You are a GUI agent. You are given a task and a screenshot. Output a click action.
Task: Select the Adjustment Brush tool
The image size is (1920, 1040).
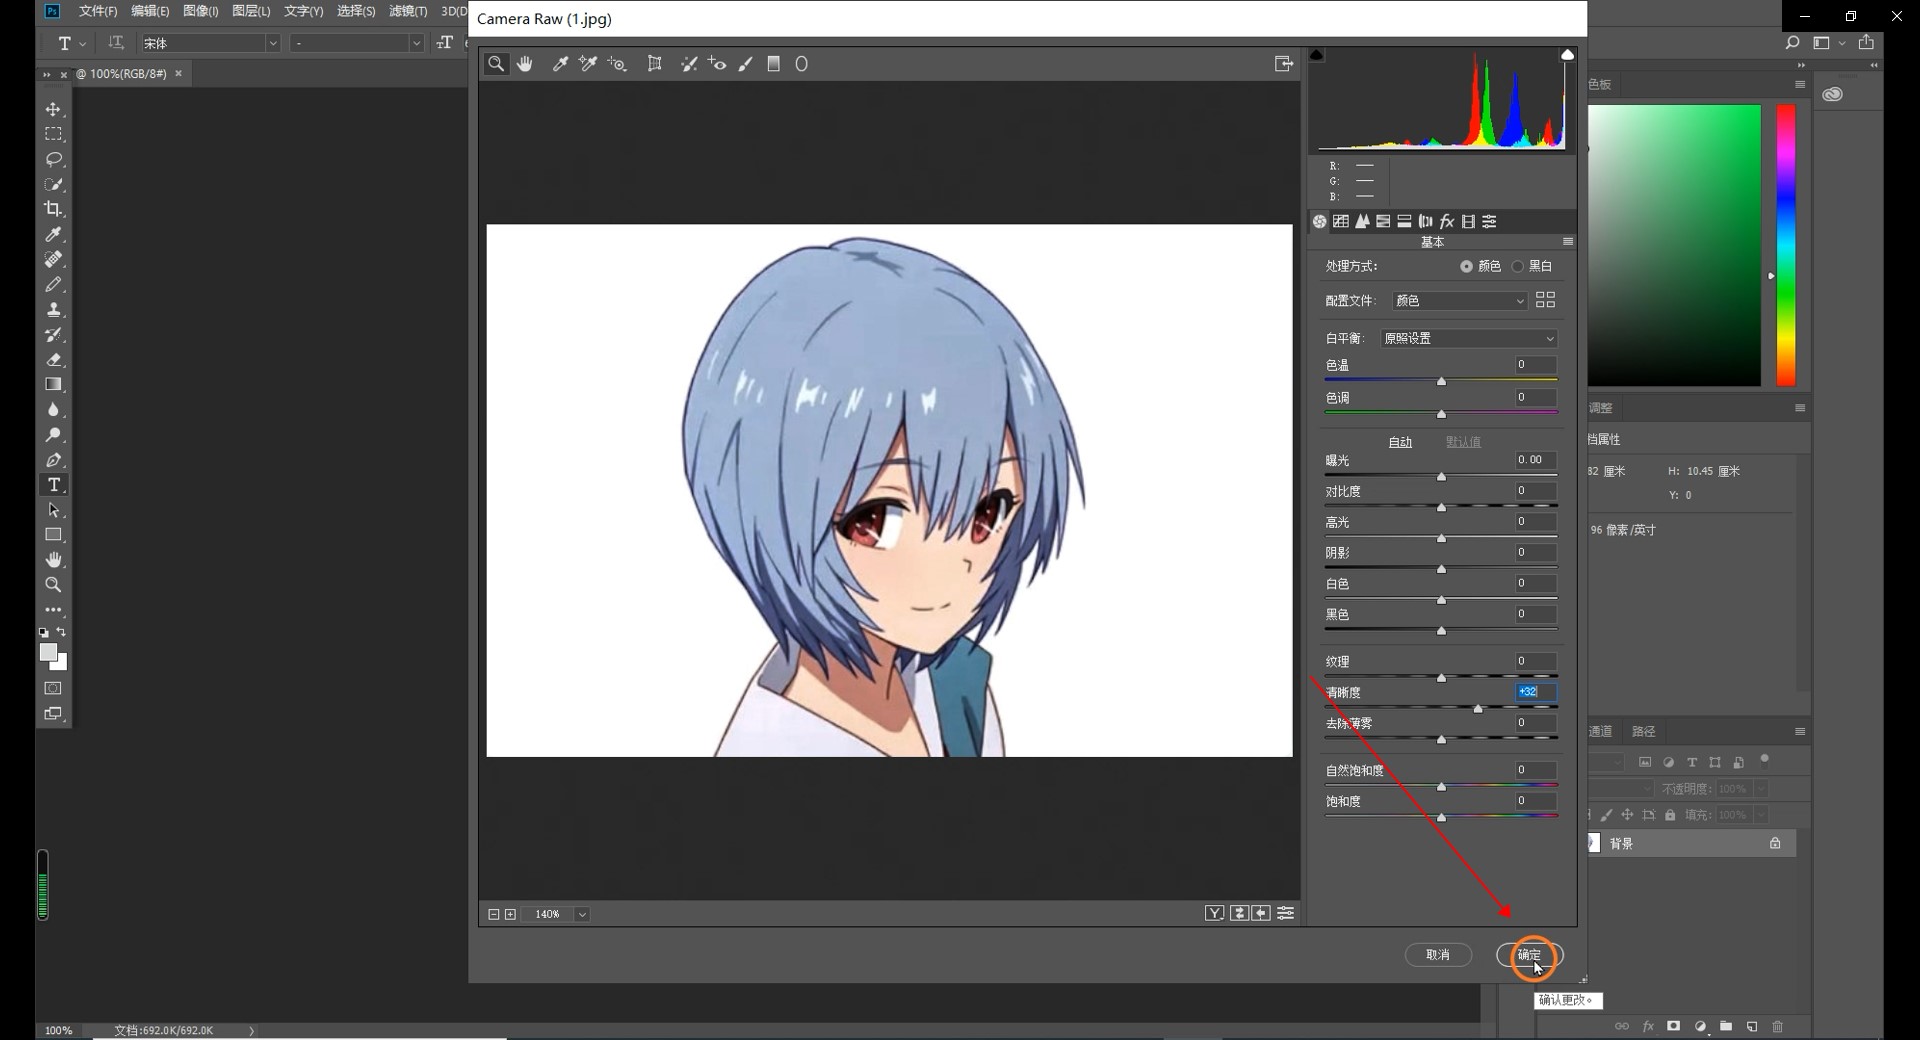pos(746,64)
